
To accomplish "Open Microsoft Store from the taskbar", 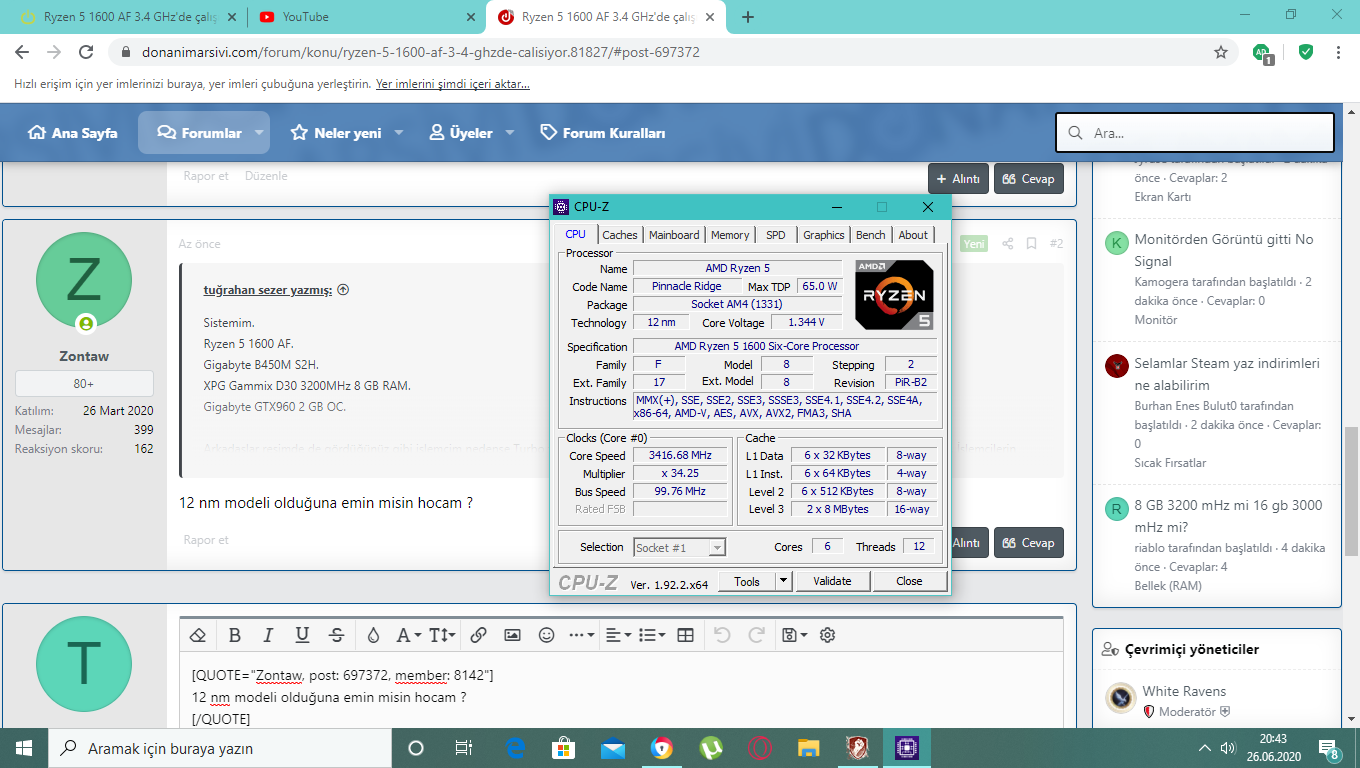I will pyautogui.click(x=563, y=748).
